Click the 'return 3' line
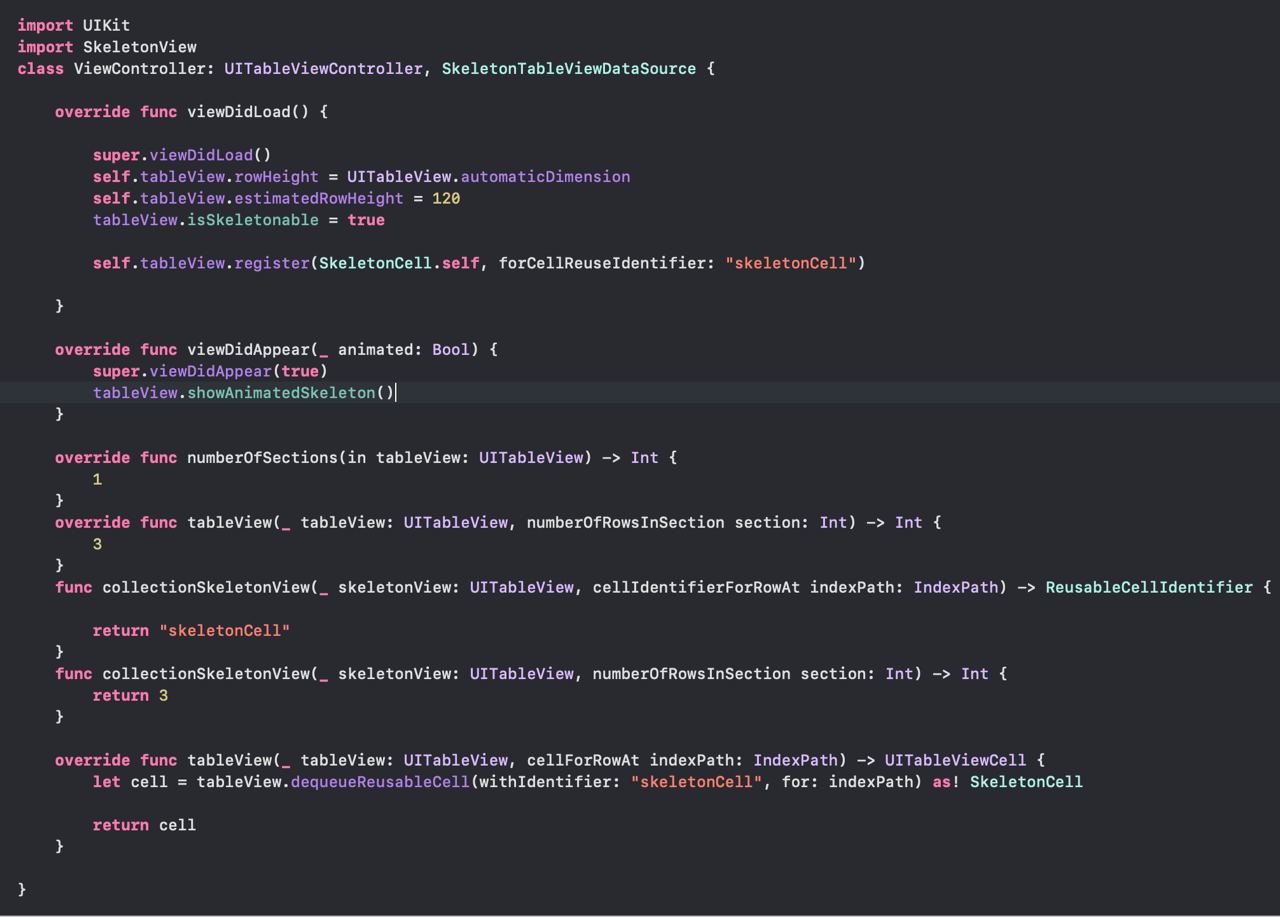The height and width of the screenshot is (917, 1280). (130, 695)
